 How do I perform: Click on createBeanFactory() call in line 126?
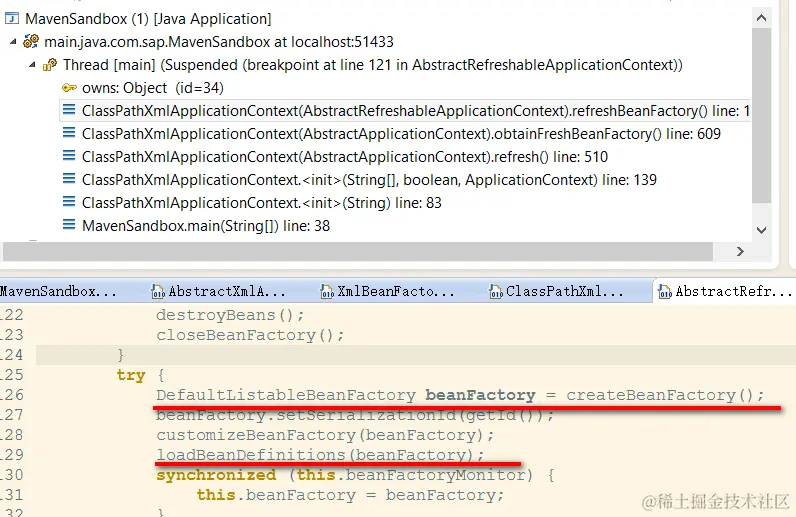pyautogui.click(x=665, y=395)
